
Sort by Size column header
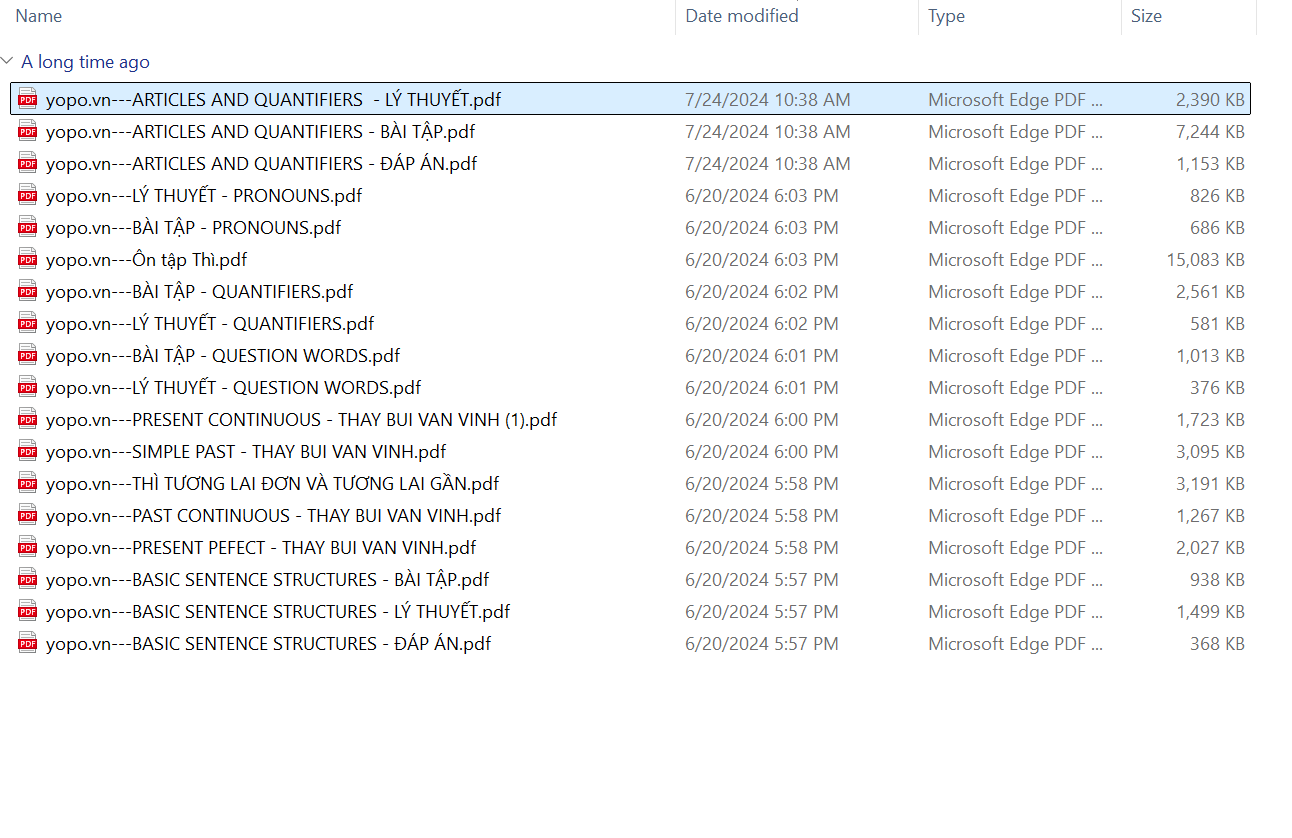click(x=1146, y=16)
